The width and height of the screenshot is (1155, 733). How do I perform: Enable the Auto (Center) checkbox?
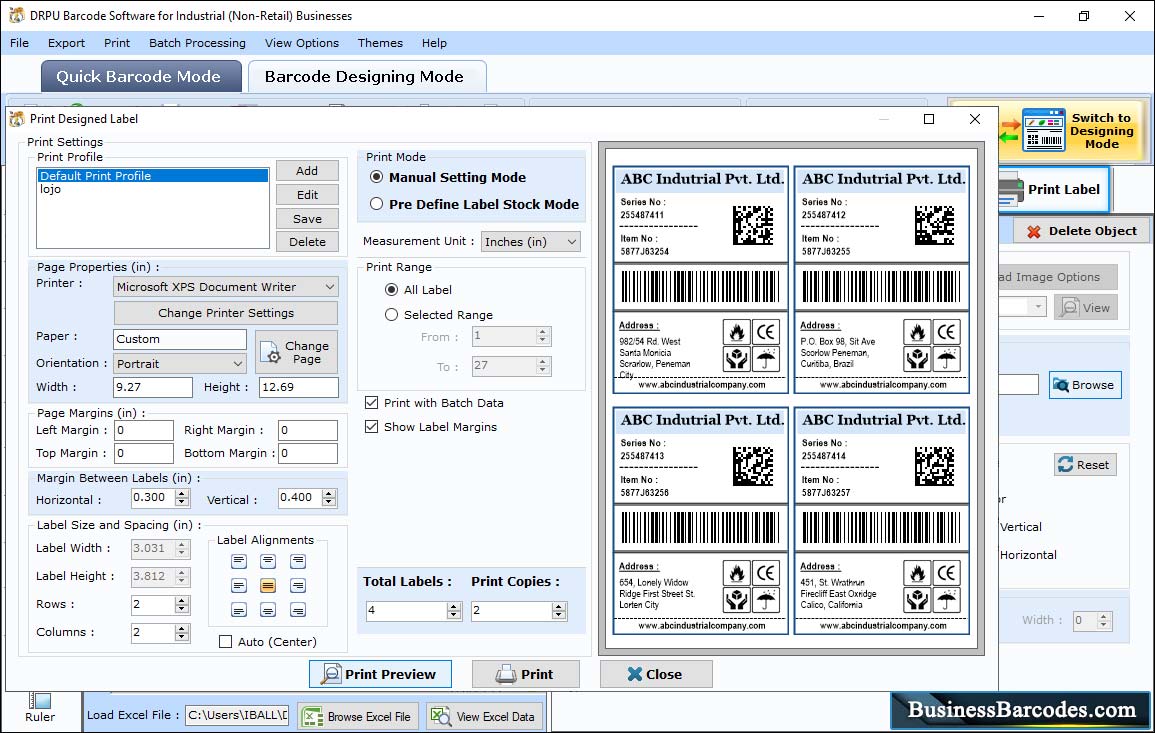coord(226,642)
